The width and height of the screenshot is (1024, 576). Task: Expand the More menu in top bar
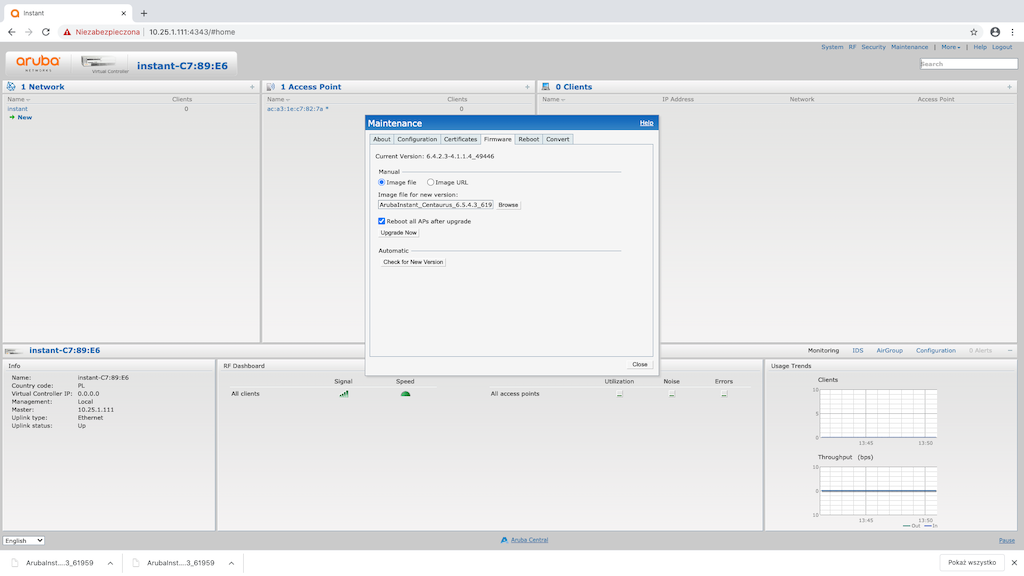950,47
